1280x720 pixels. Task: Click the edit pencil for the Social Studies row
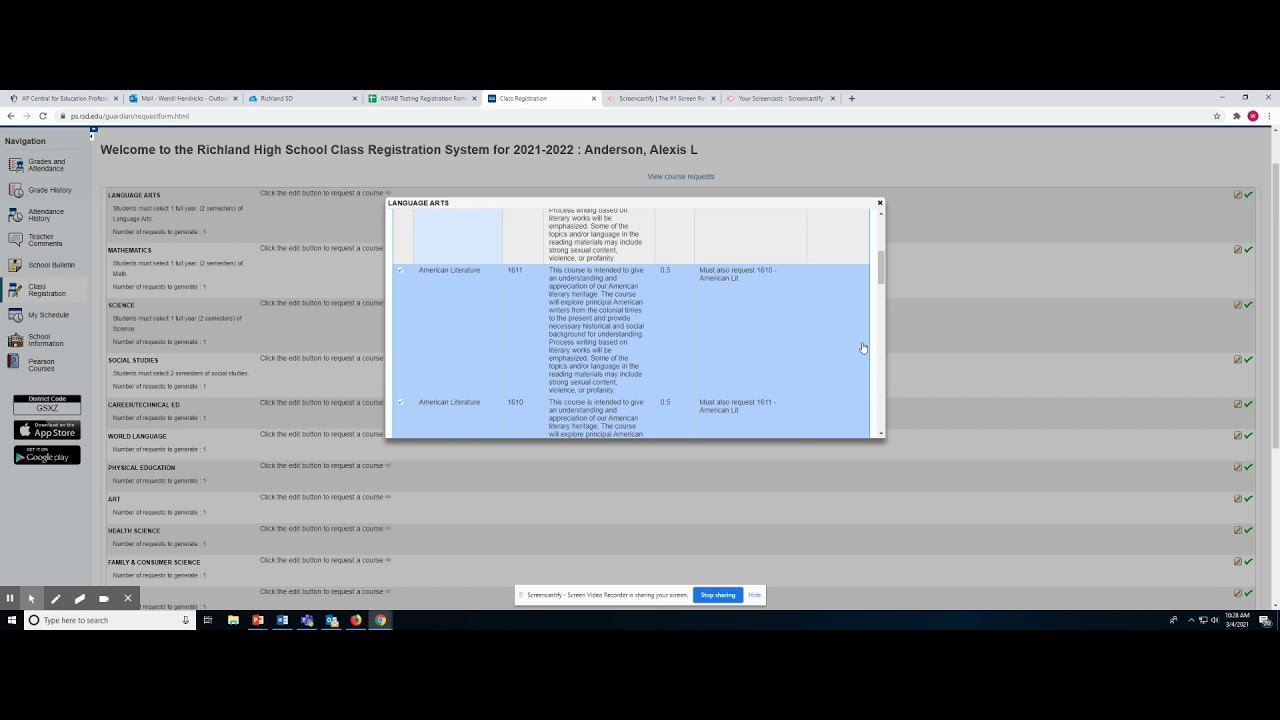click(1238, 360)
